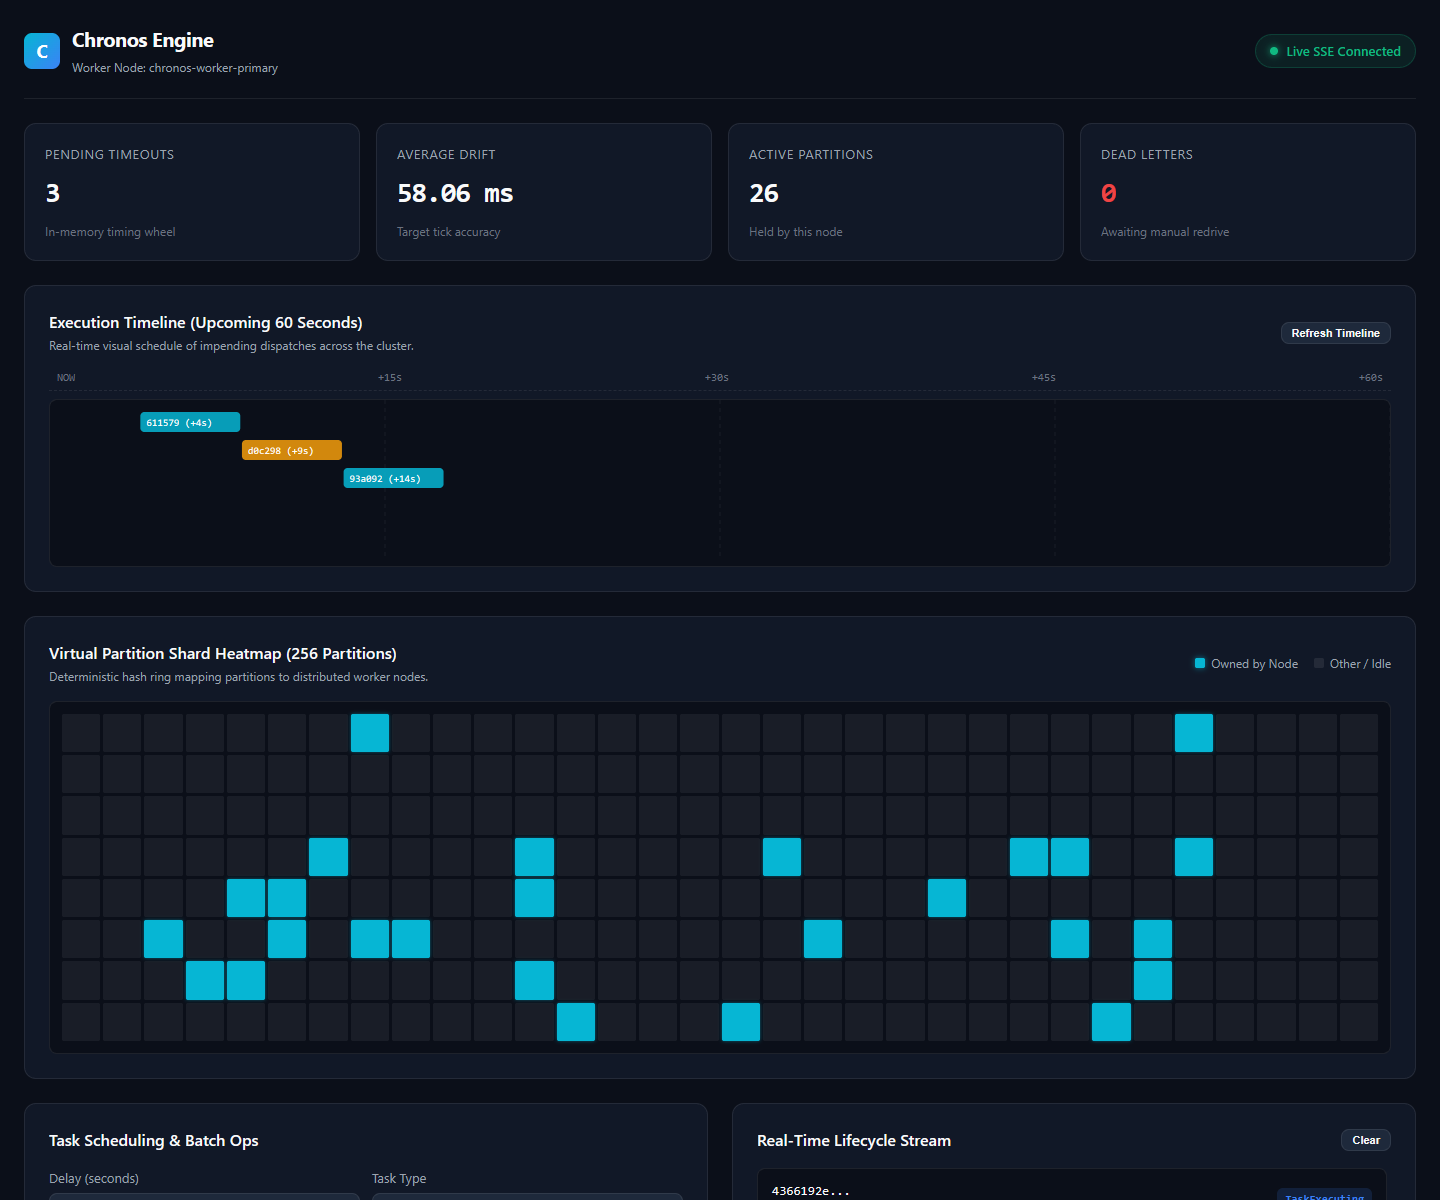This screenshot has height=1200, width=1440.
Task: Click the Other / Idle legend swatch
Action: [1319, 663]
